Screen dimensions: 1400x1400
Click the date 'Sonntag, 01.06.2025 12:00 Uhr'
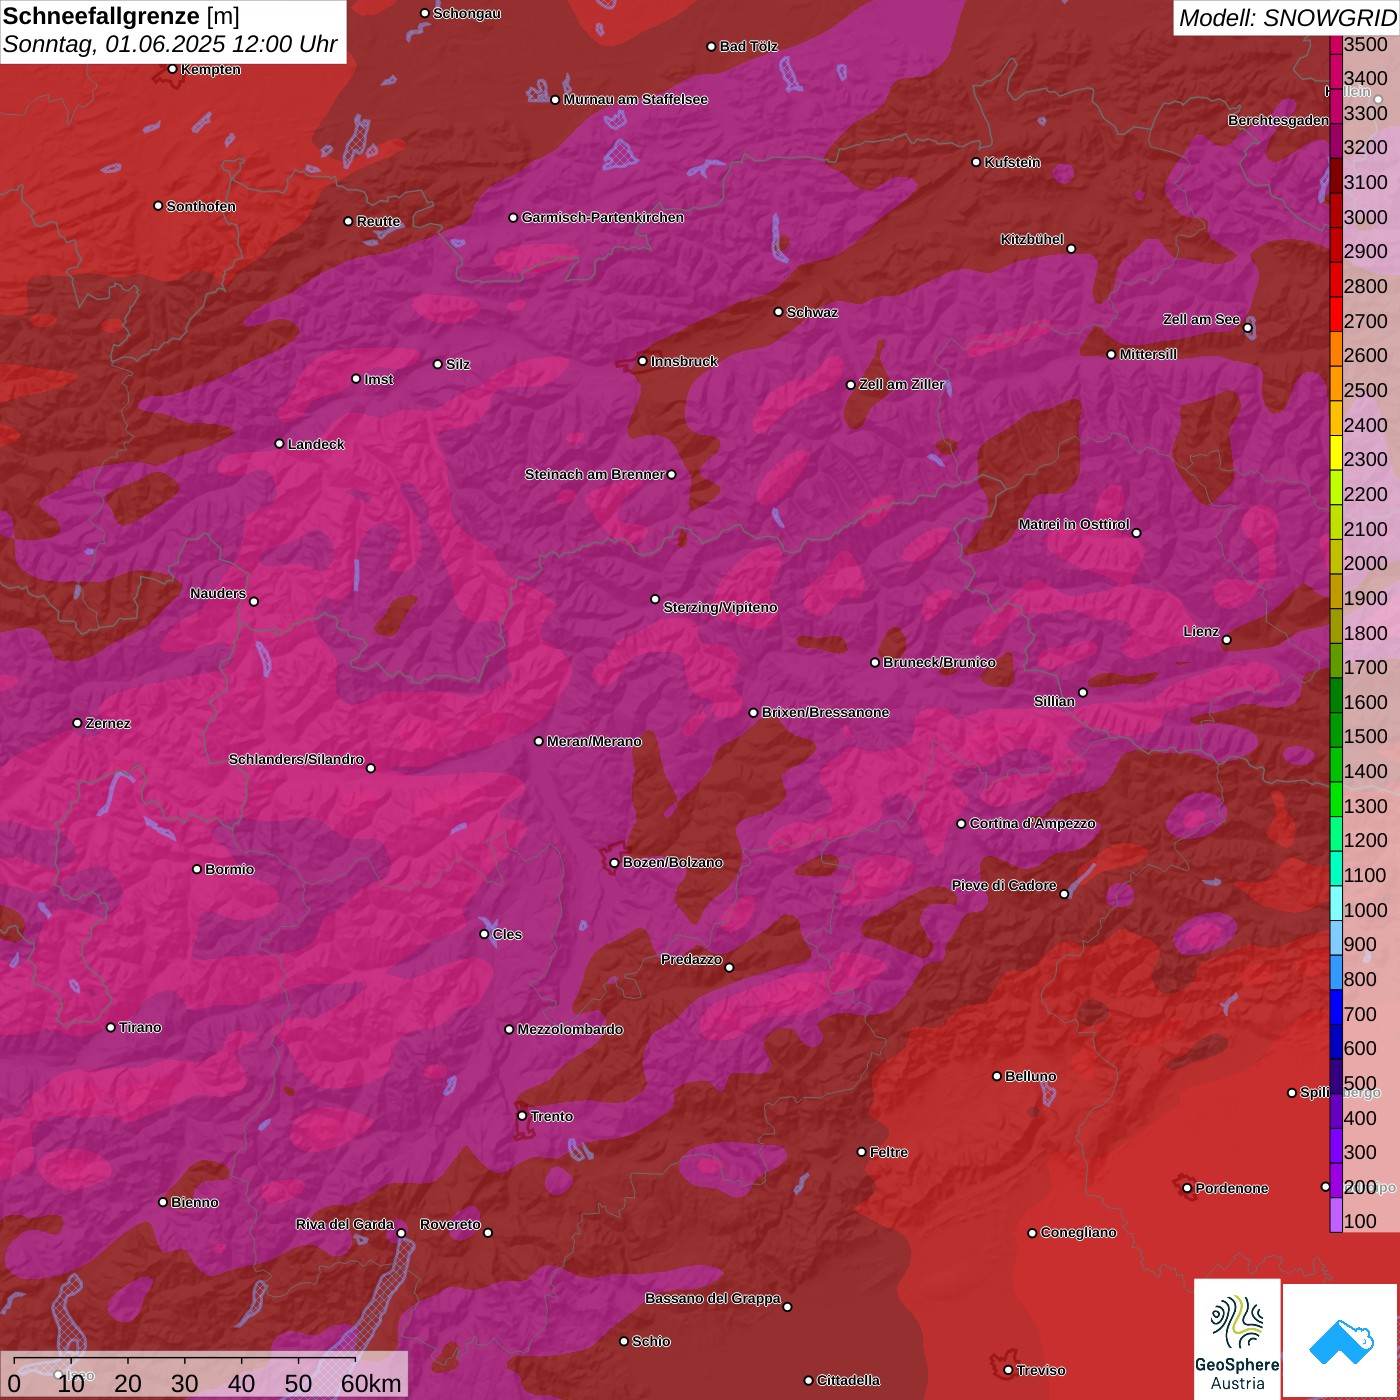coord(170,45)
